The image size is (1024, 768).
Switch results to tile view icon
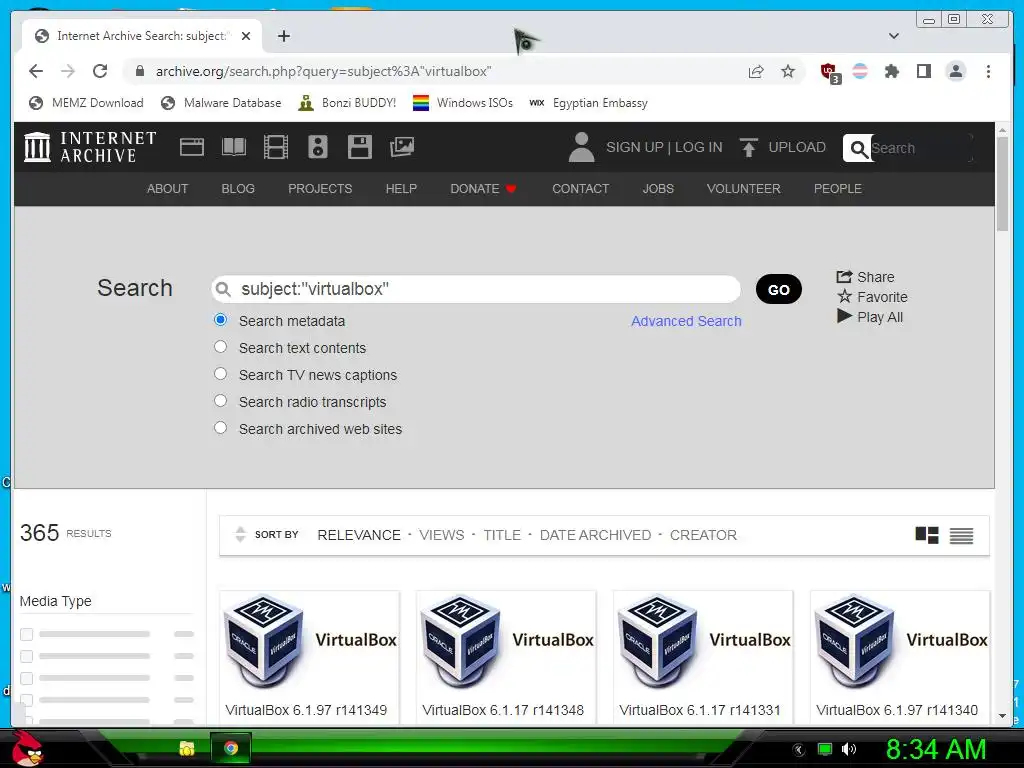tap(927, 536)
